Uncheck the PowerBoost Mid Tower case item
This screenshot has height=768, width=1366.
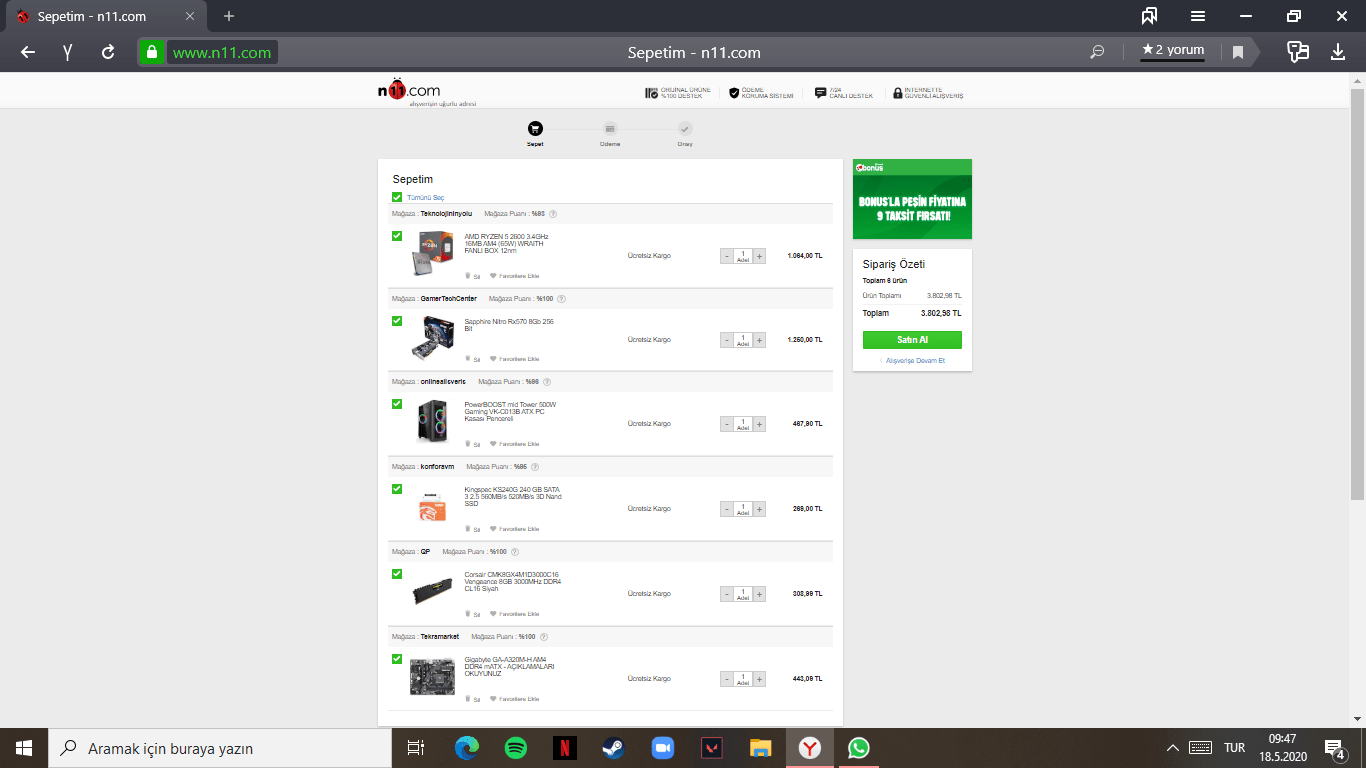tap(397, 404)
